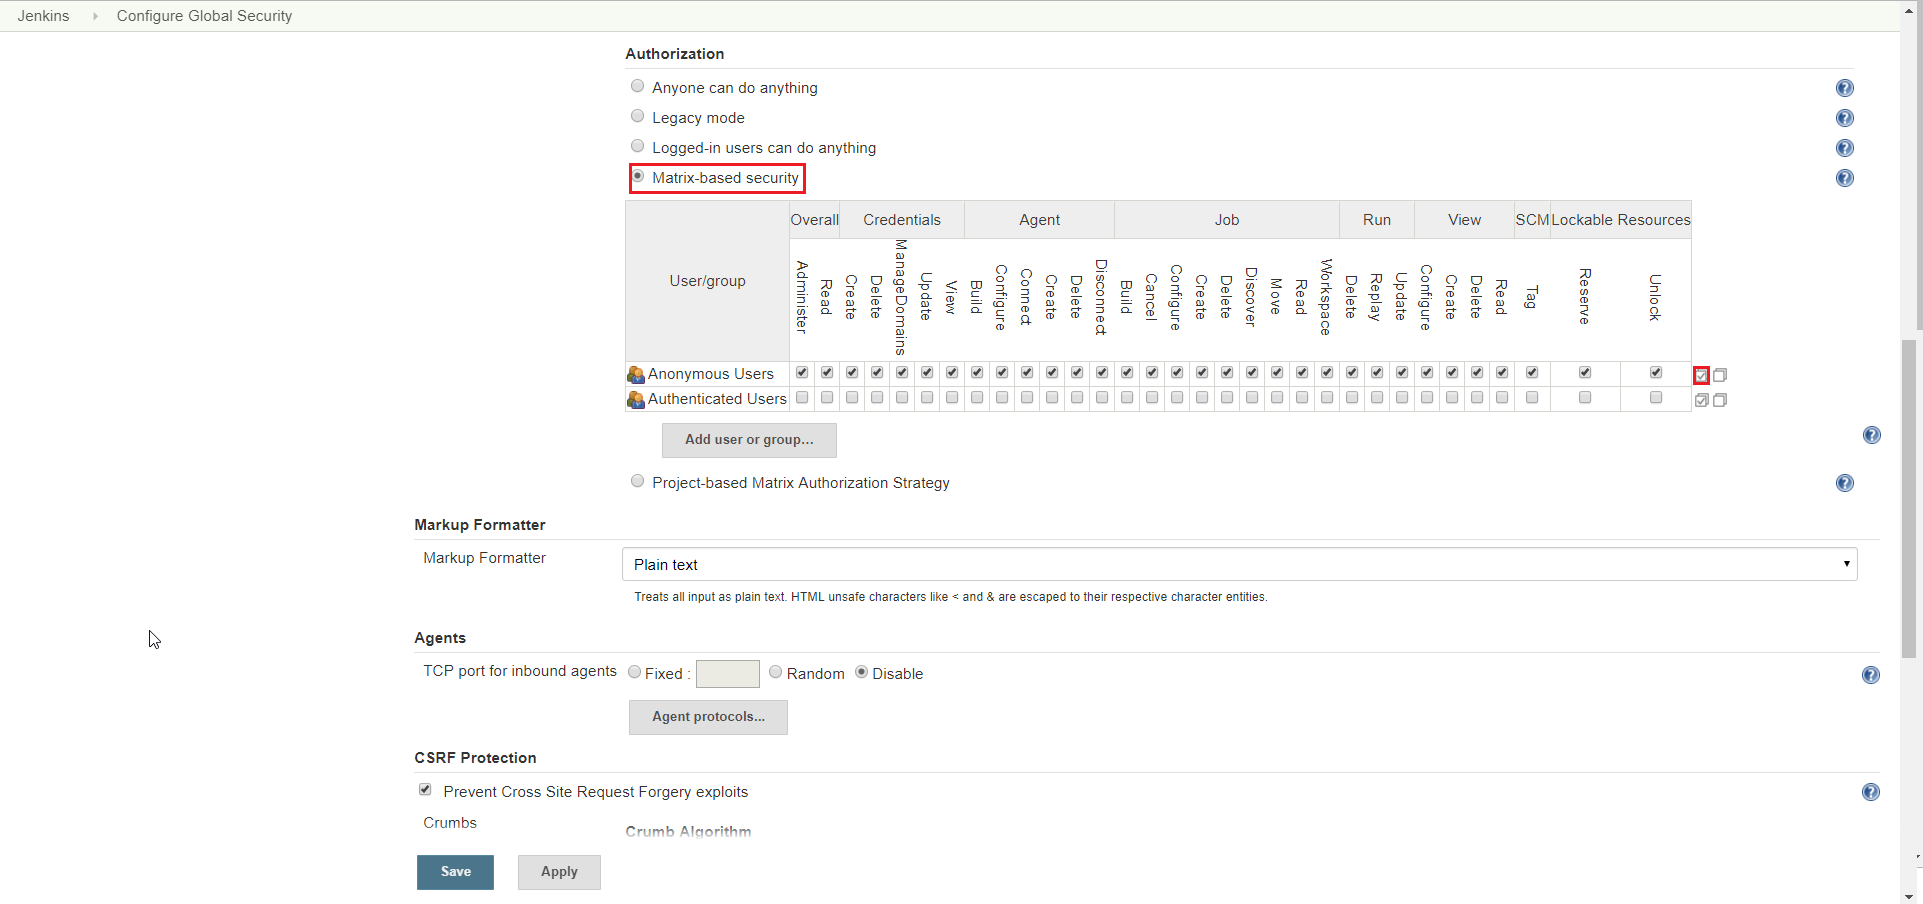1923x904 pixels.
Task: Uncheck Anonymous Users Overall Read permission
Action: click(x=827, y=372)
